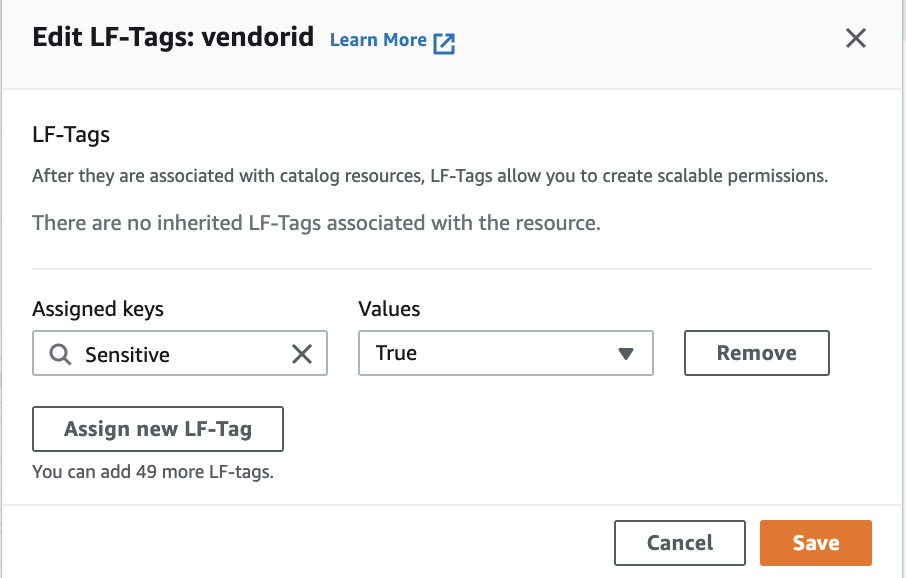Click the external link icon beside Learn More
Viewport: 906px width, 578px height.
(444, 42)
